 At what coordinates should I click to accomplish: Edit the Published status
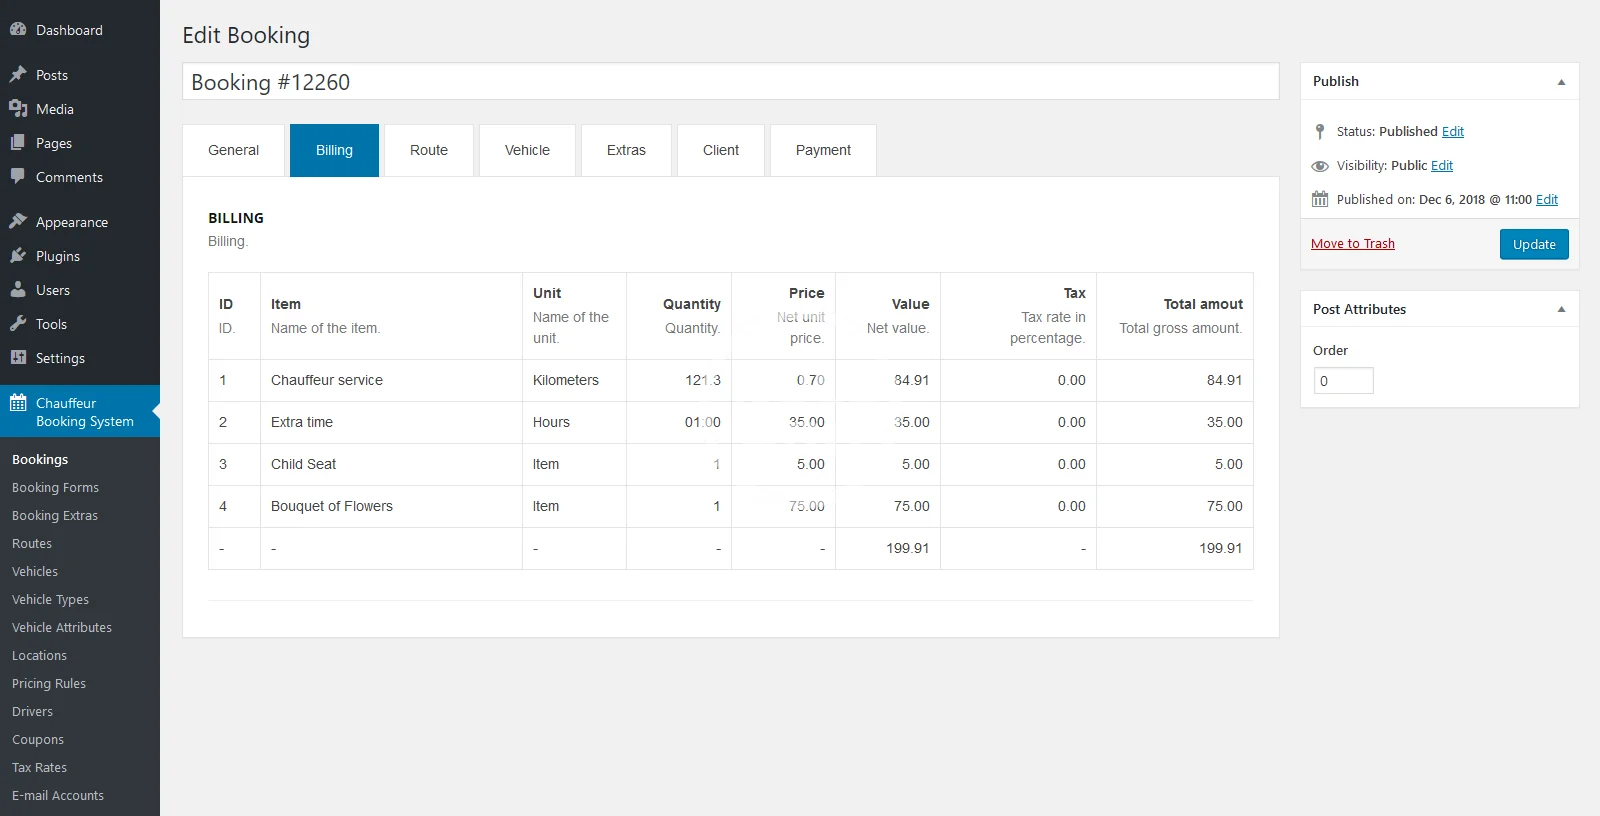(x=1452, y=132)
